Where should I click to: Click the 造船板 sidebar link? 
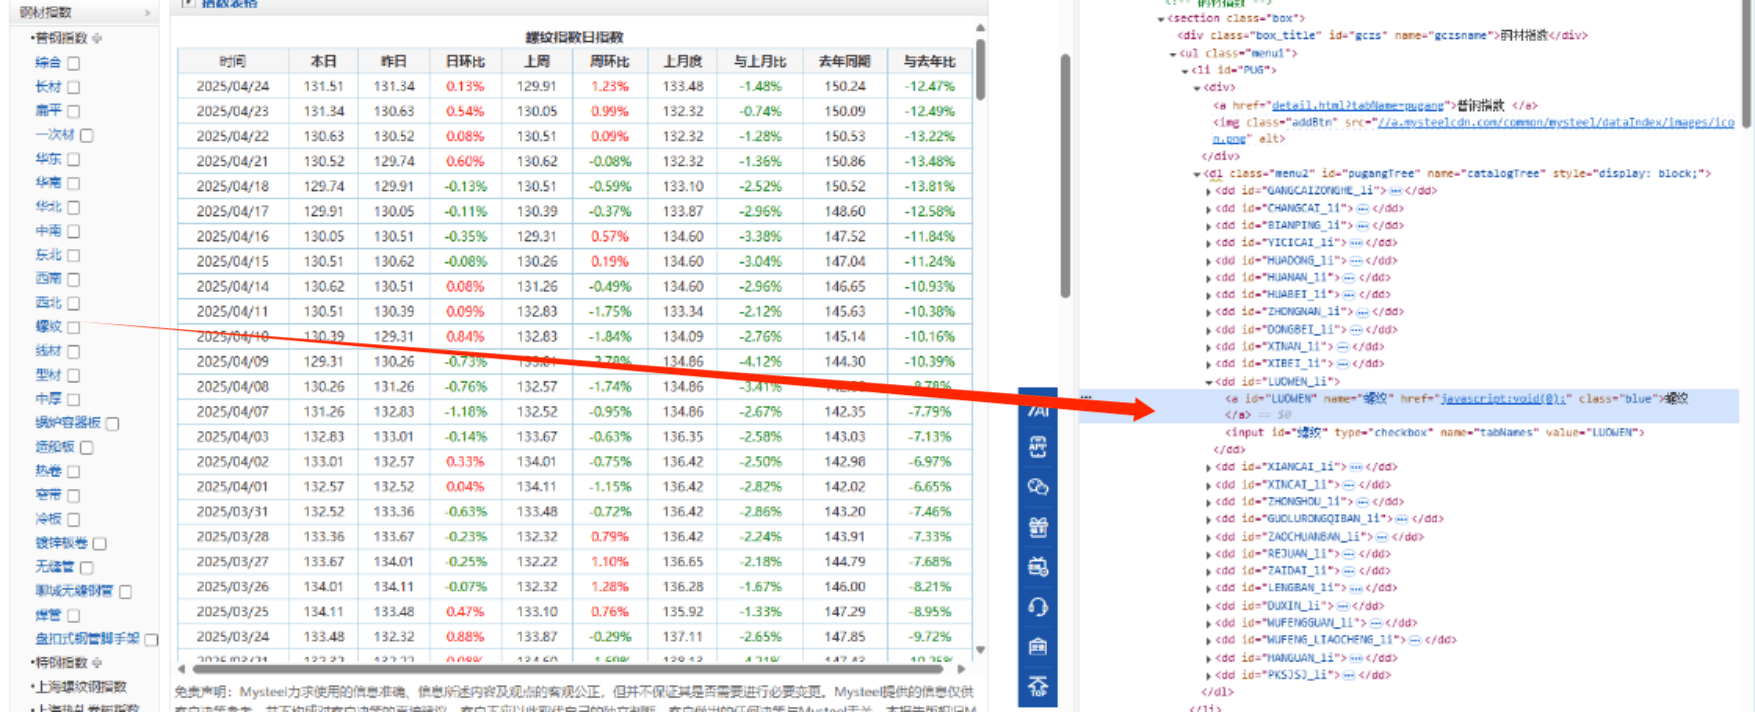[55, 447]
